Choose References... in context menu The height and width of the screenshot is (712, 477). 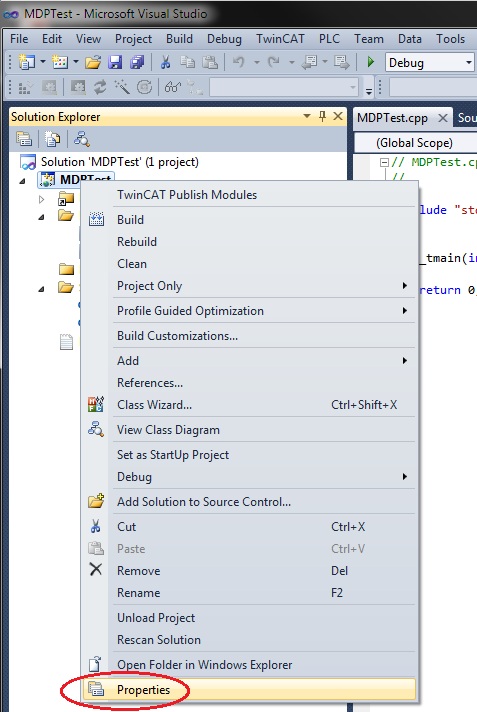click(x=249, y=383)
